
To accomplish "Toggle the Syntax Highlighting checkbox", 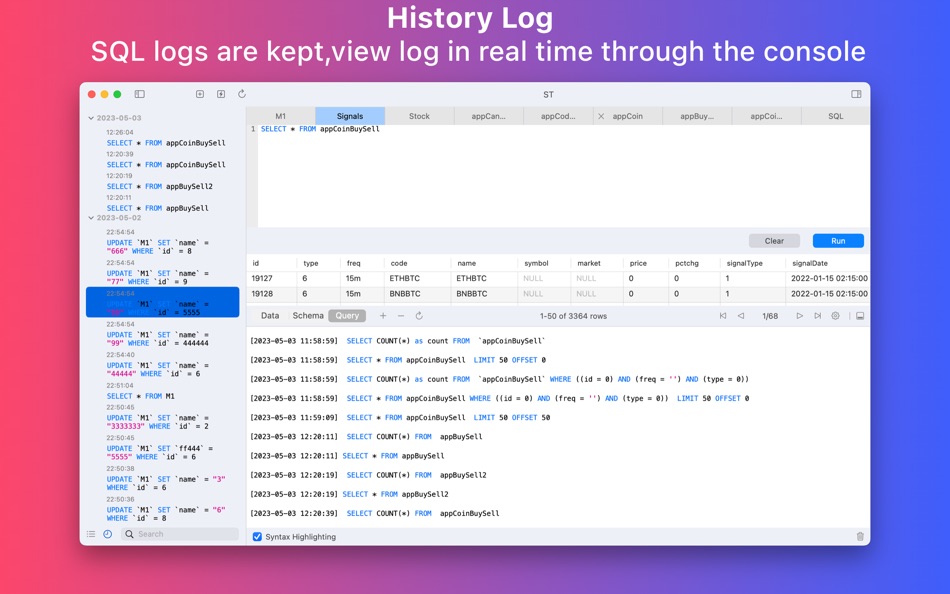I will click(x=257, y=536).
